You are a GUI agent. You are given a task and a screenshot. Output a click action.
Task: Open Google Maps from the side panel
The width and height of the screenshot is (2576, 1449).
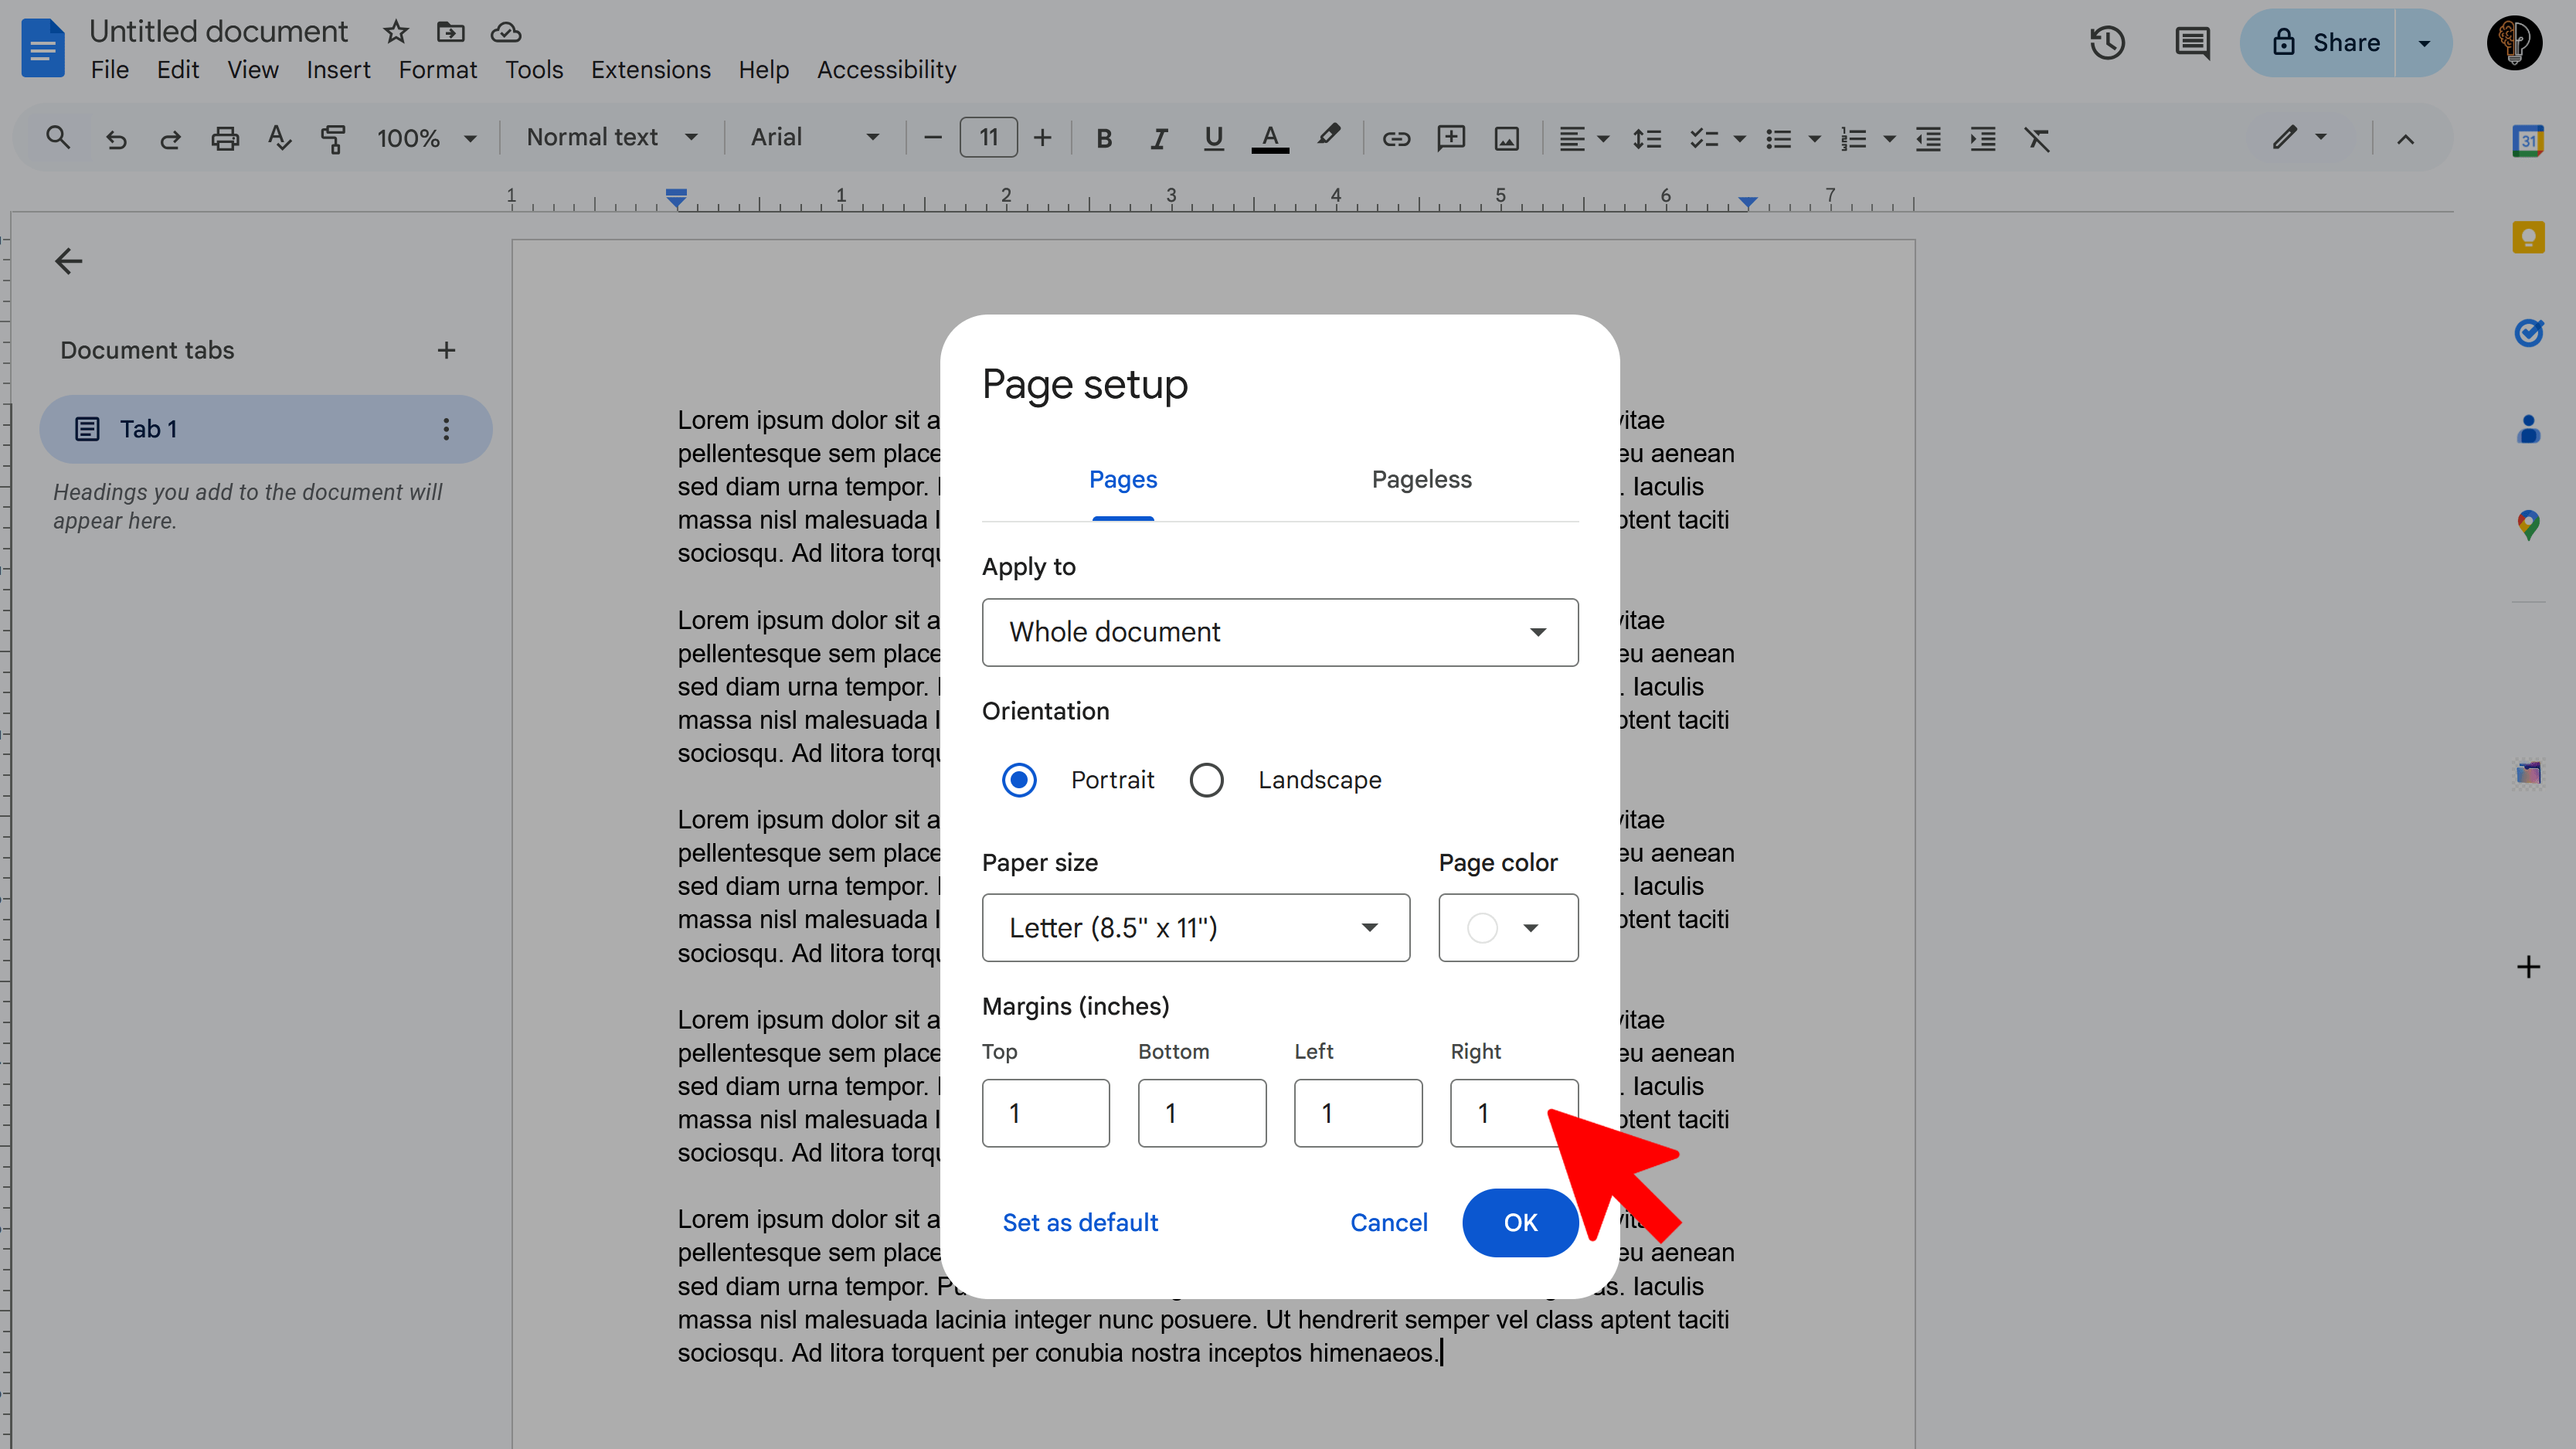click(2529, 524)
